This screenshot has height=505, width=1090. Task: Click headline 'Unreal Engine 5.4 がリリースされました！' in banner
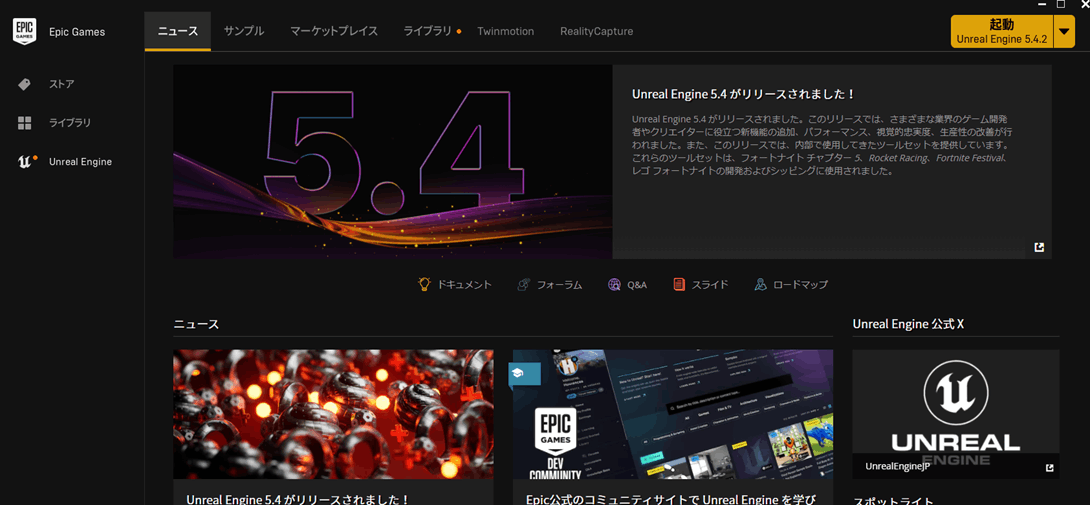click(743, 94)
